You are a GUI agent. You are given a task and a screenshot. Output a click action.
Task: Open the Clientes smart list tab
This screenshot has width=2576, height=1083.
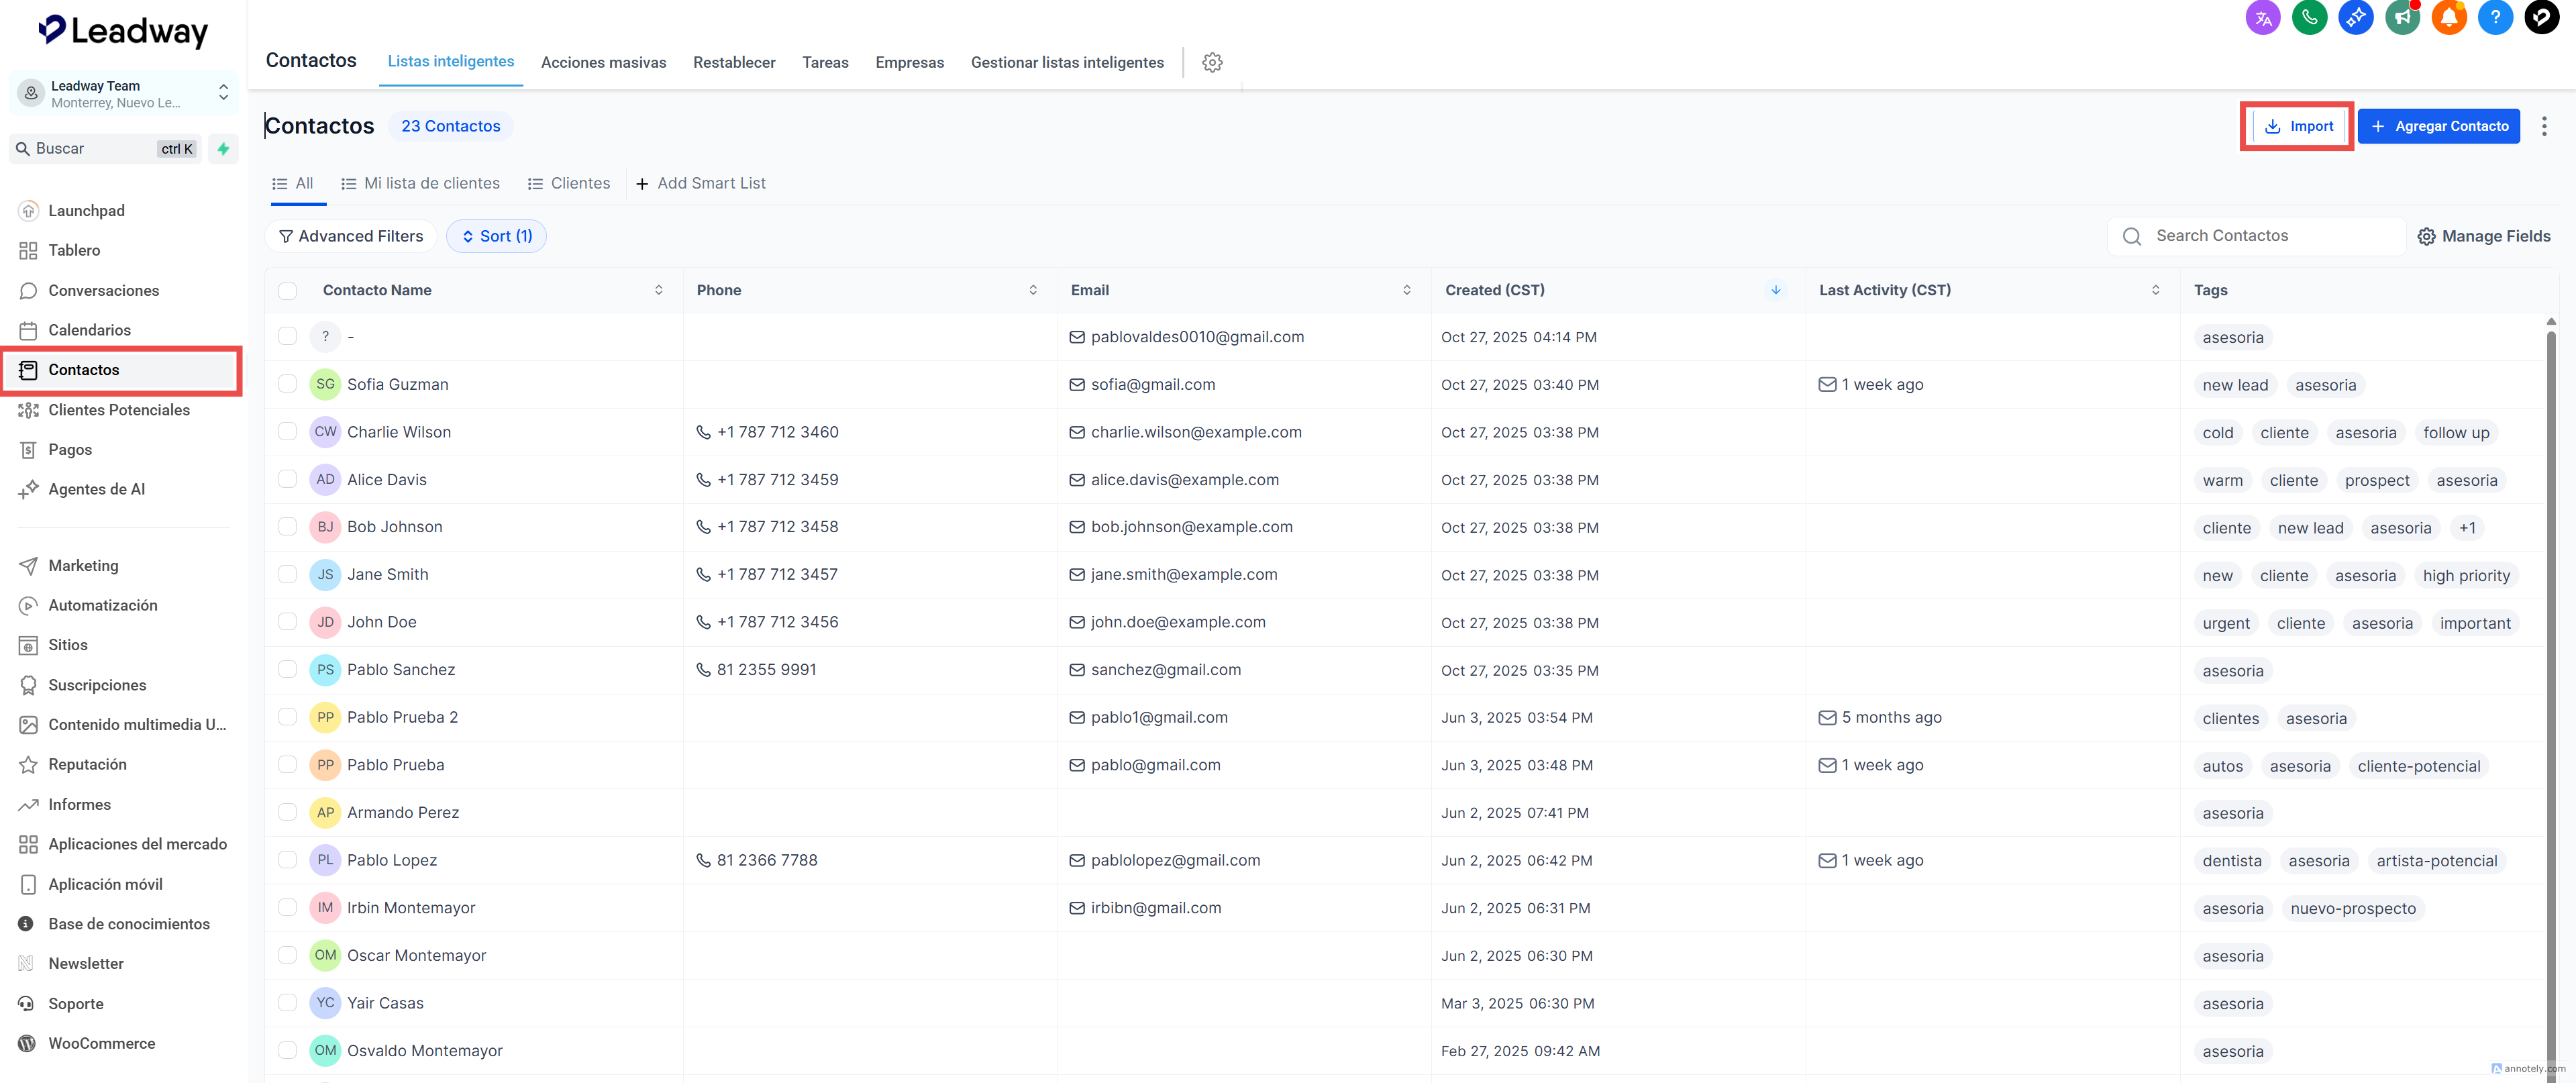[569, 183]
